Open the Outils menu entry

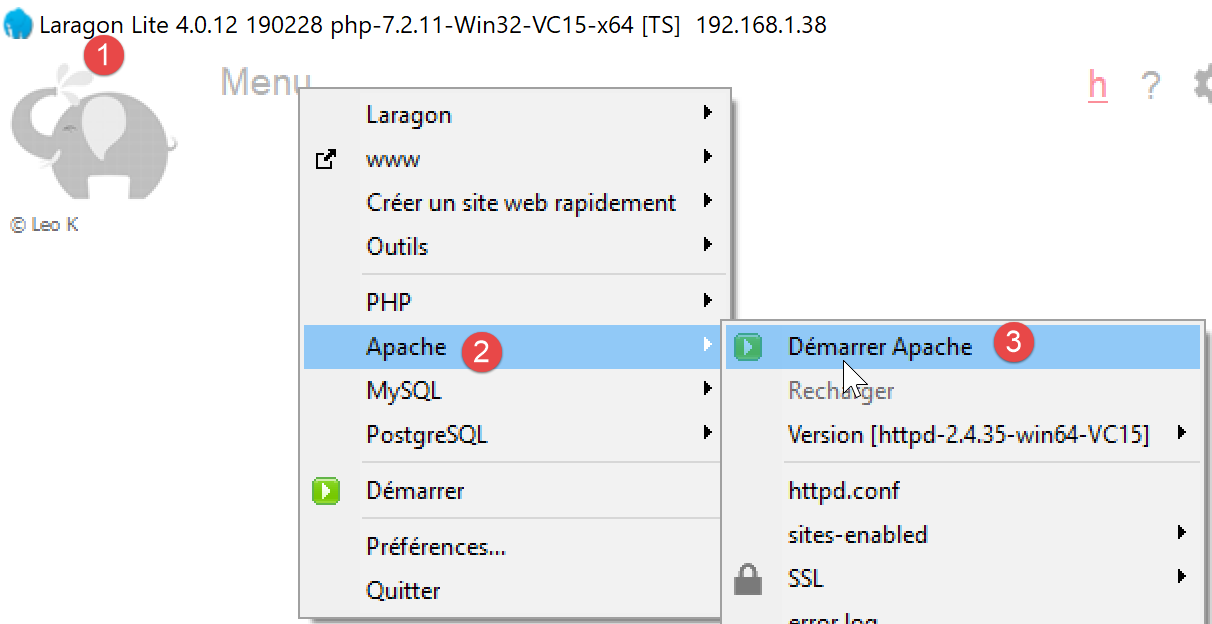click(x=397, y=246)
